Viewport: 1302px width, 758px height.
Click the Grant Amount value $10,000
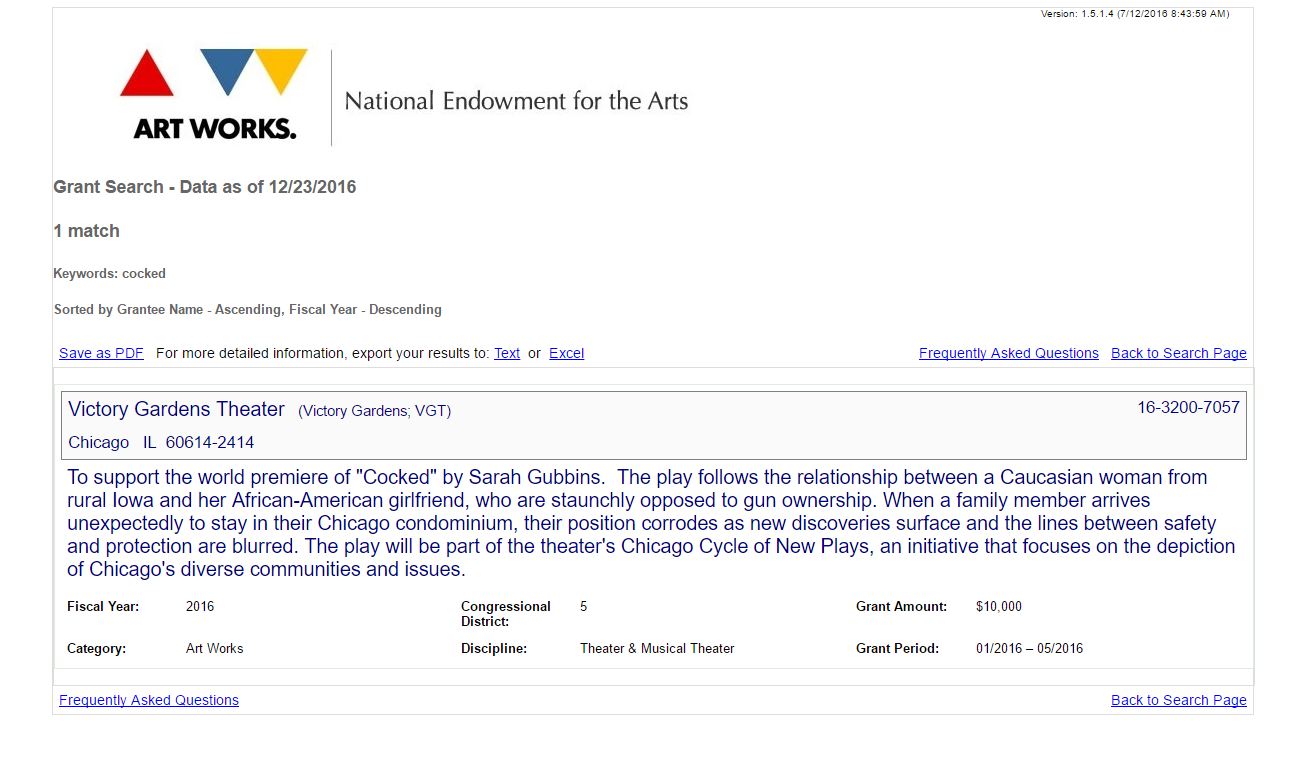tap(999, 606)
